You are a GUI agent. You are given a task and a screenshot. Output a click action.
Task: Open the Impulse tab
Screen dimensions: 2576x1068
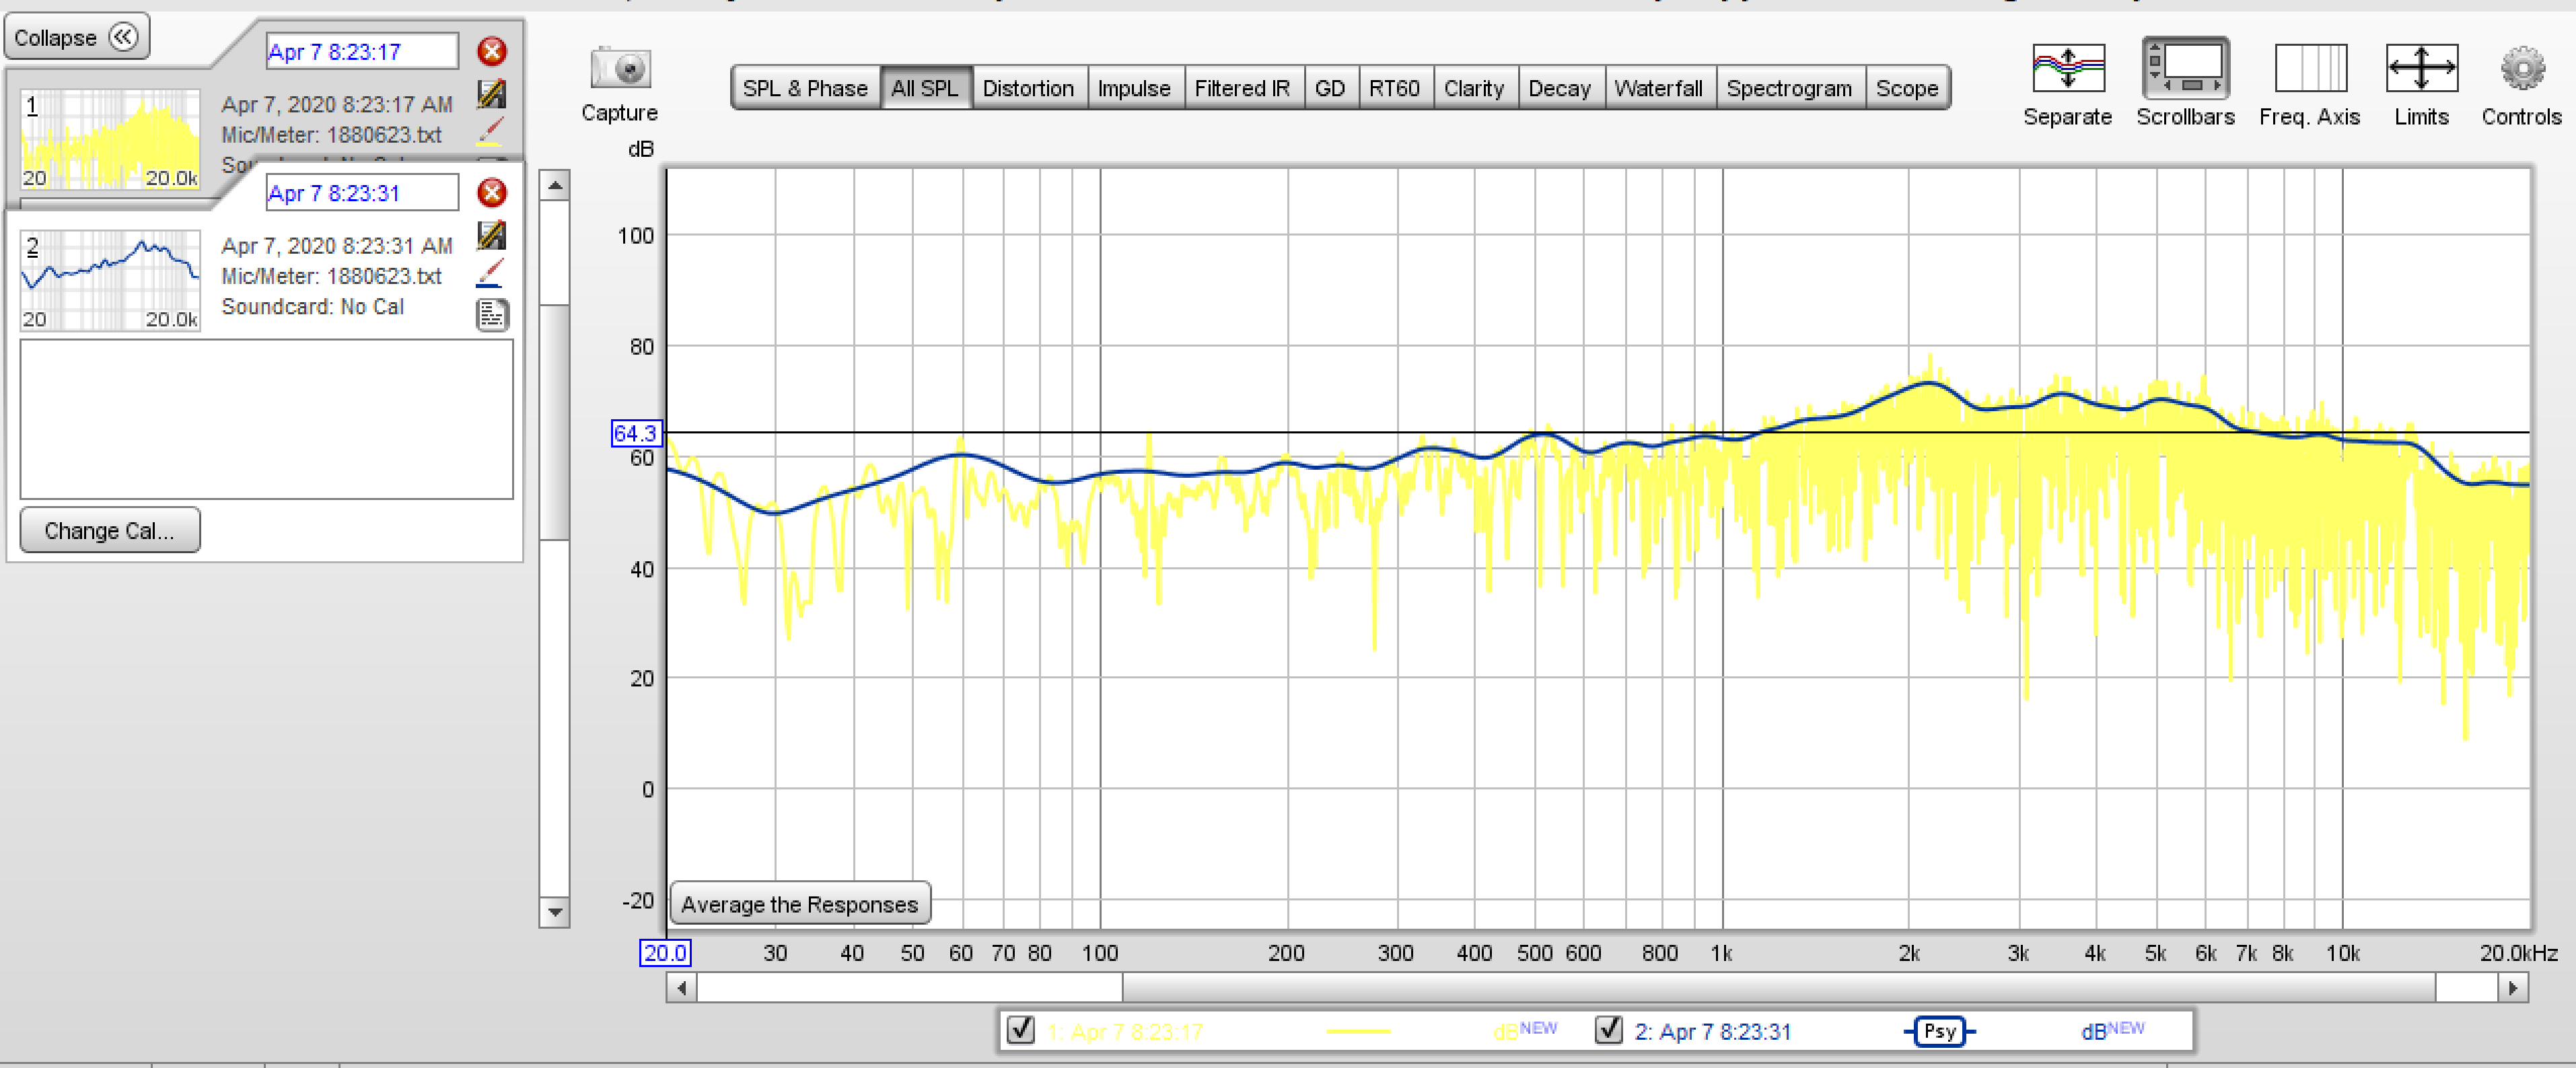click(1134, 88)
